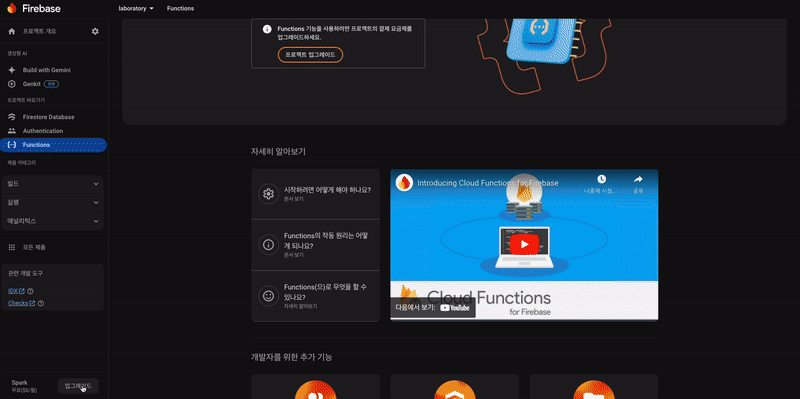Click Firestore Database icon in sidebar
The height and width of the screenshot is (399, 800).
12,117
